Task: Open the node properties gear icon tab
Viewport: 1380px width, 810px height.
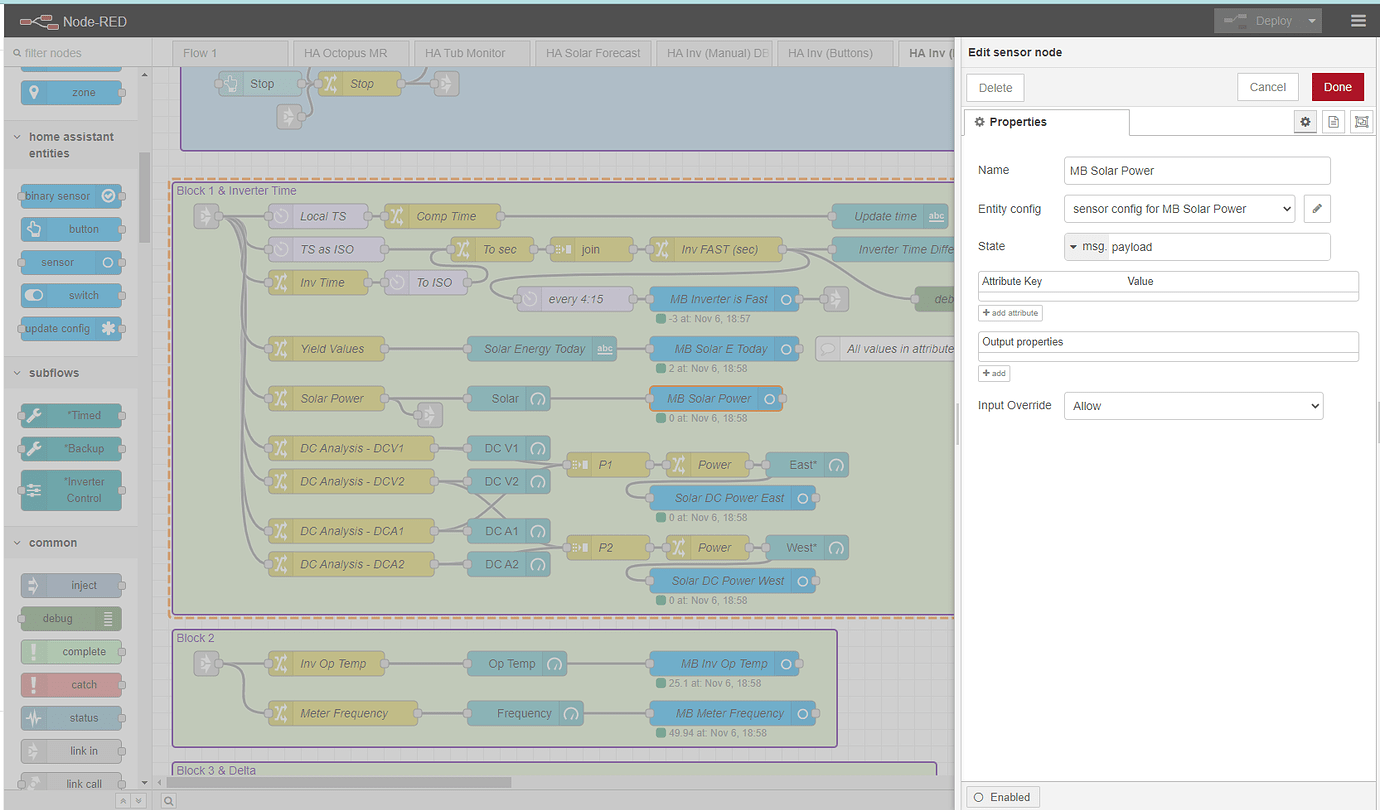Action: tap(1304, 122)
